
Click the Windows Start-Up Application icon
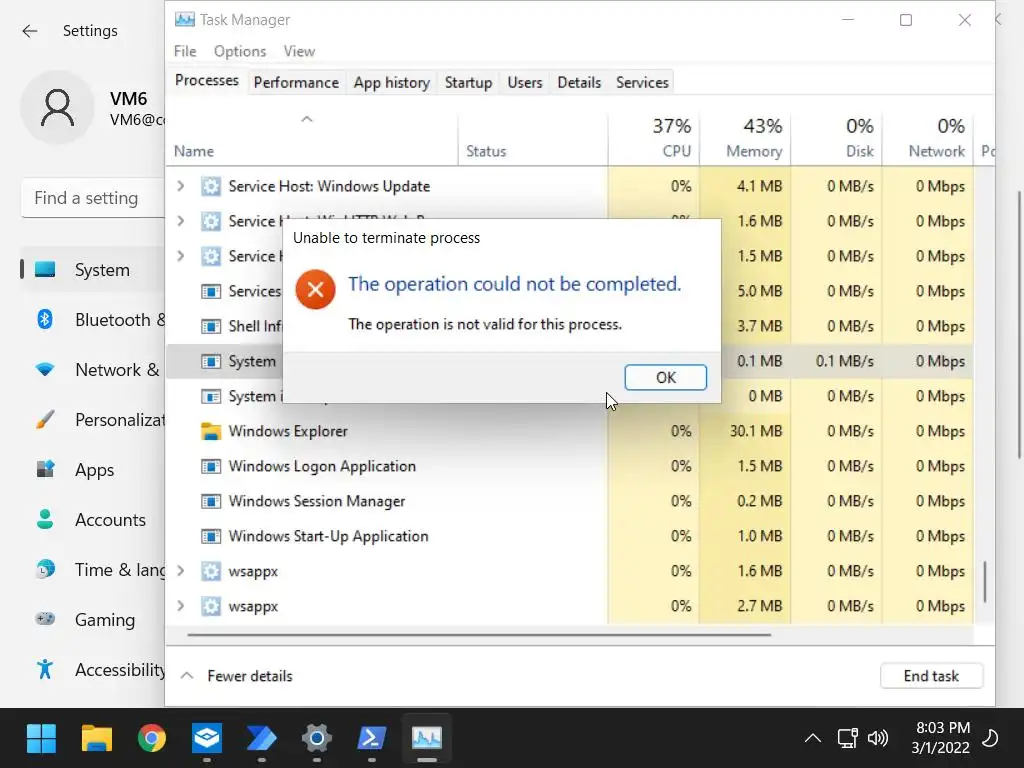coord(210,536)
